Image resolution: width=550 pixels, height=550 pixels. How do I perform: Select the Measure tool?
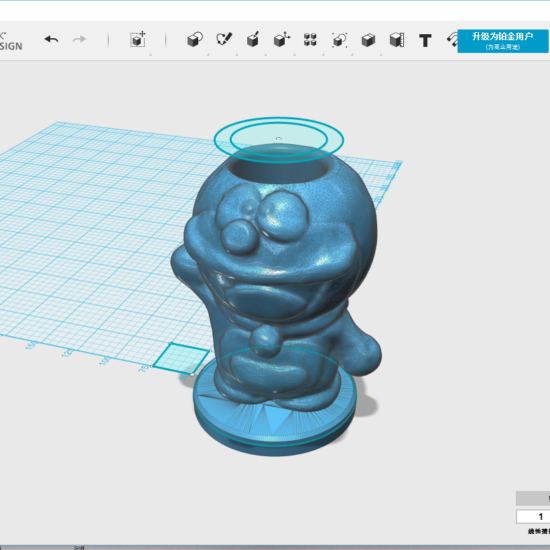(397, 40)
